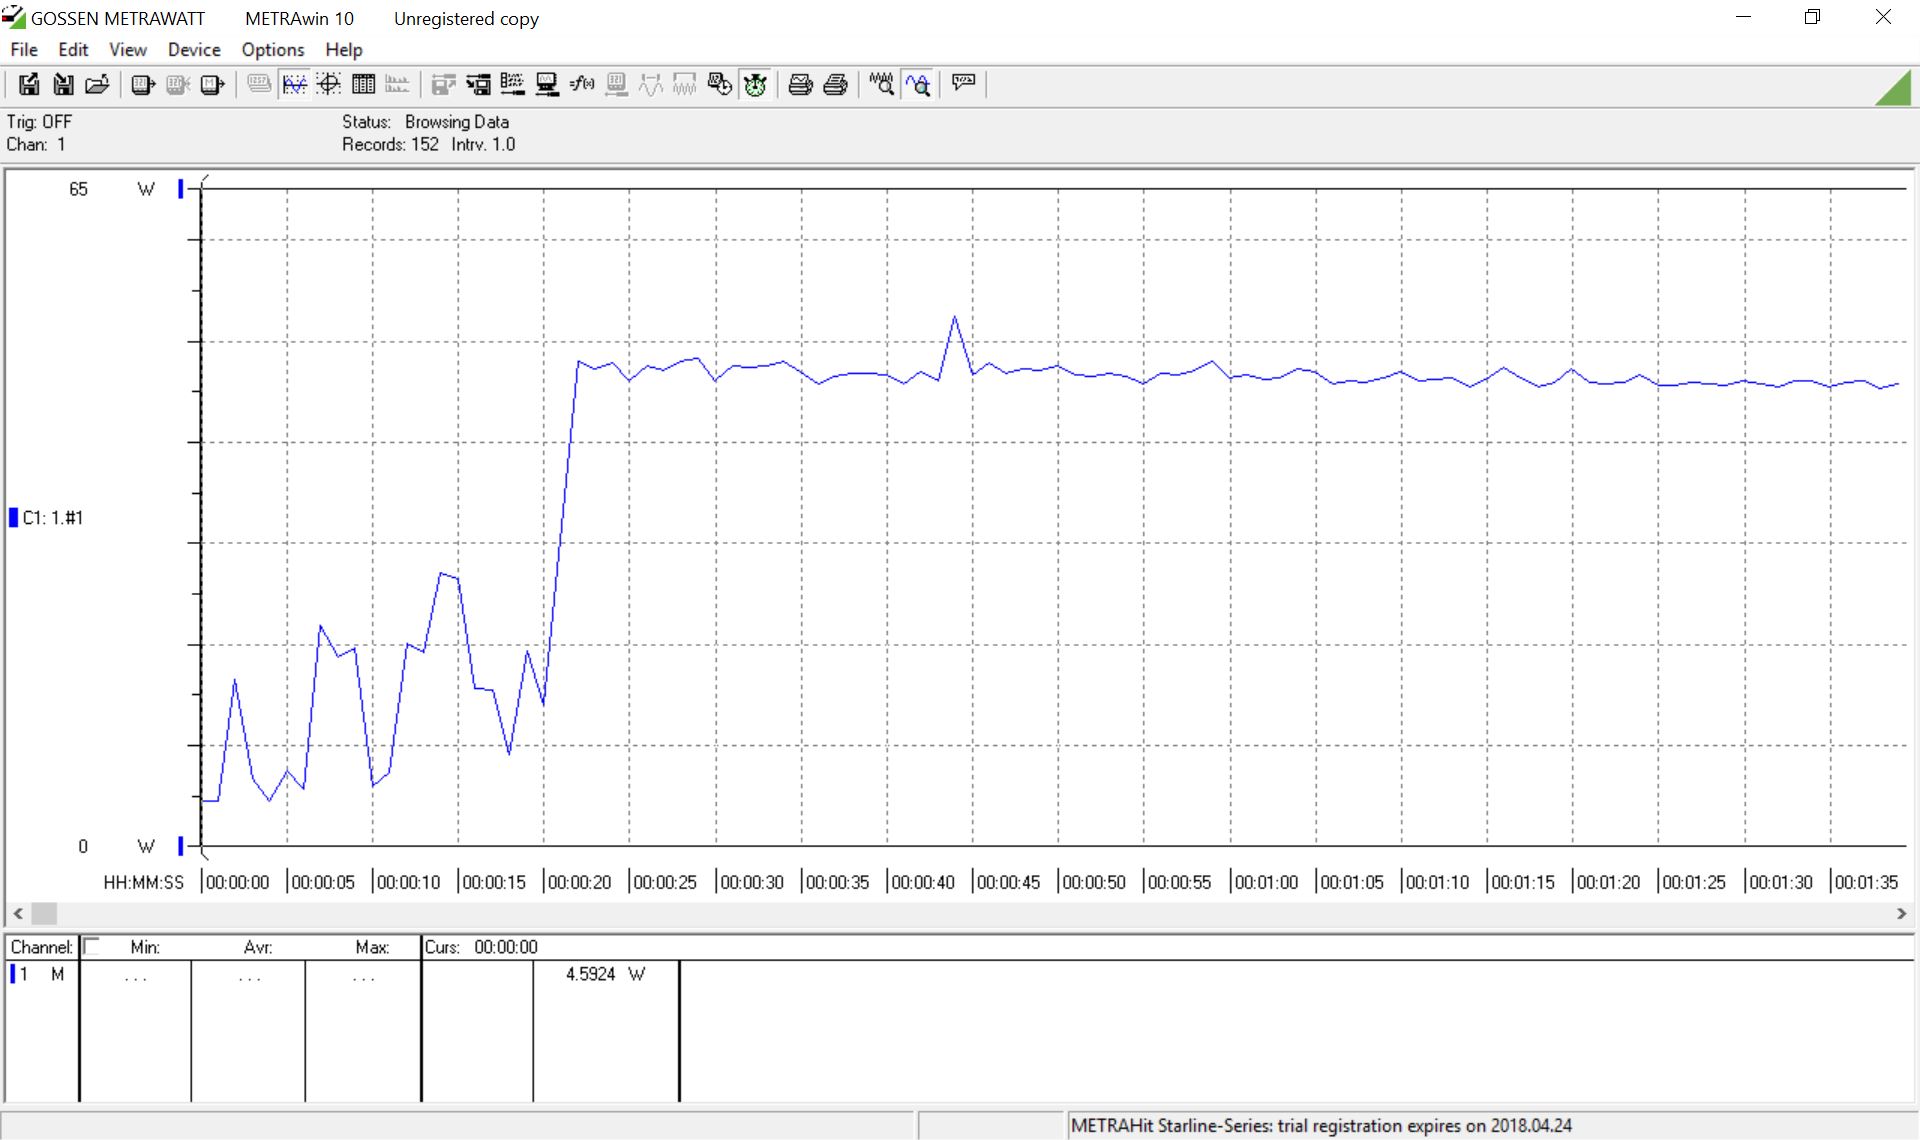Open the Options menu
This screenshot has width=1920, height=1140.
(272, 50)
